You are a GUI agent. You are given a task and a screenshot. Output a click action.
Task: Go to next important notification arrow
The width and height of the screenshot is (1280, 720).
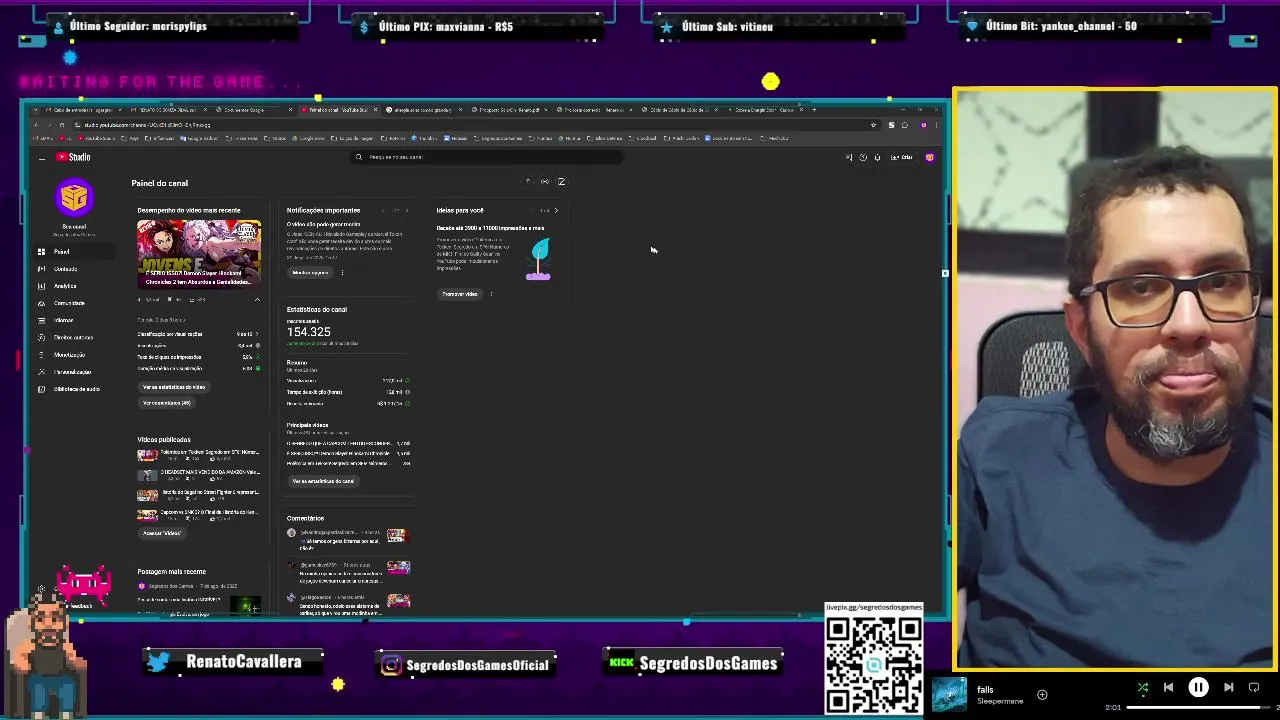[406, 211]
